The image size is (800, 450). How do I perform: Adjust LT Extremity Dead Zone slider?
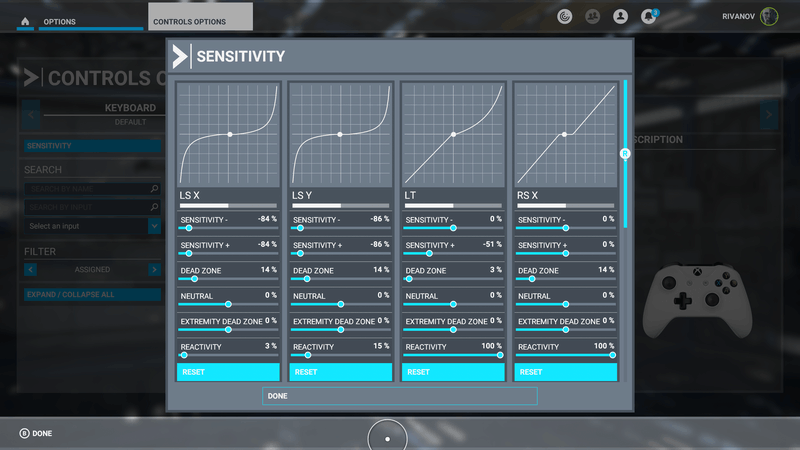453,330
